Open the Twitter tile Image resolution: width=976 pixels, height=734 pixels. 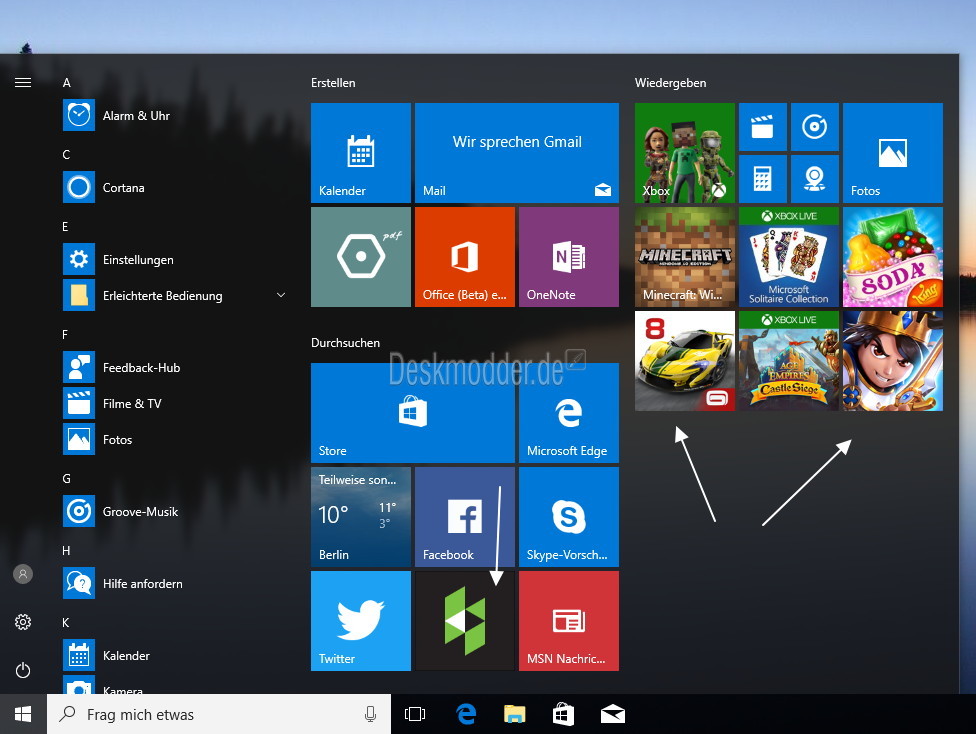click(360, 621)
